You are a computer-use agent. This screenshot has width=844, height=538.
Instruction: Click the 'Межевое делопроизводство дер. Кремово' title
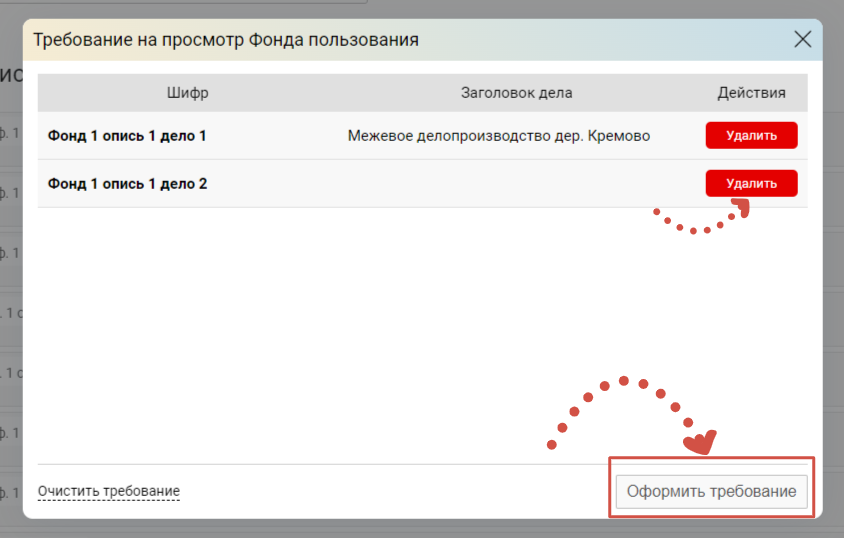(499, 135)
